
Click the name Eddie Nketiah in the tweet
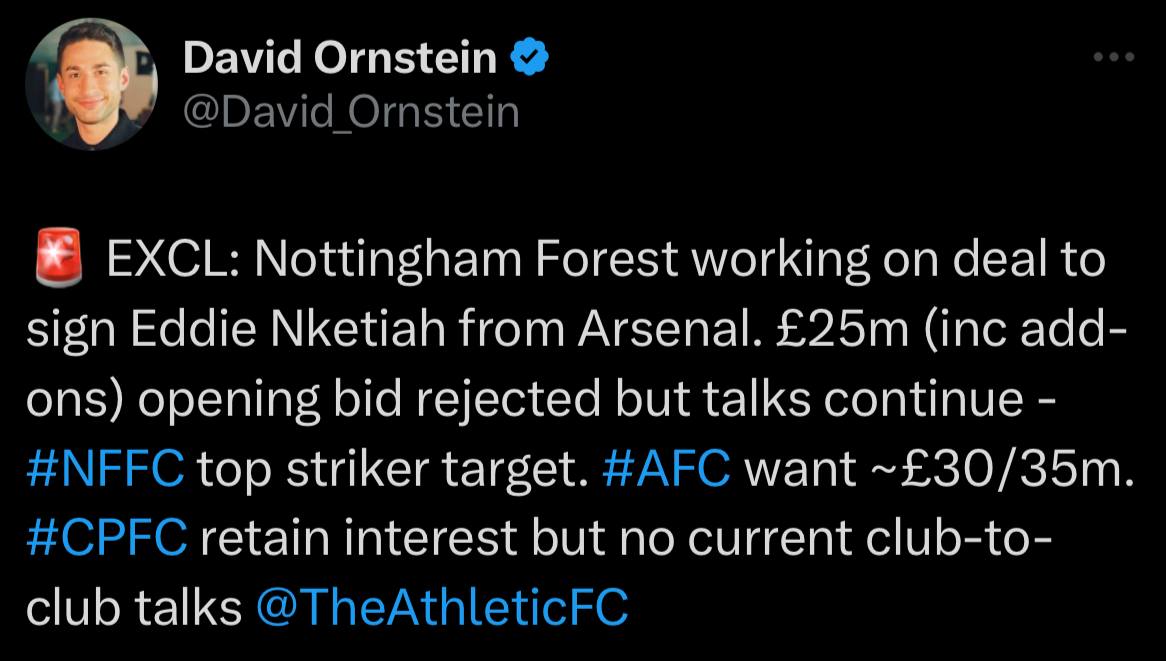[x=289, y=329]
